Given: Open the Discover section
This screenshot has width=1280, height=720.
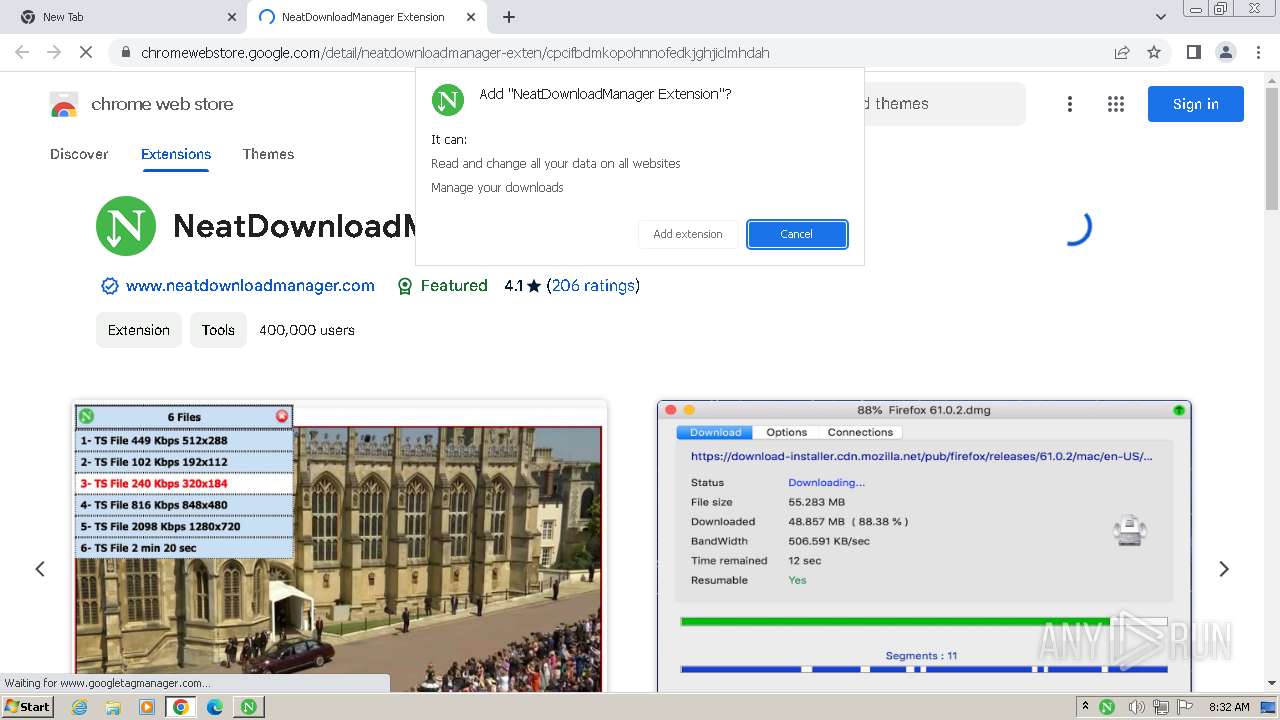Looking at the screenshot, I should (79, 154).
